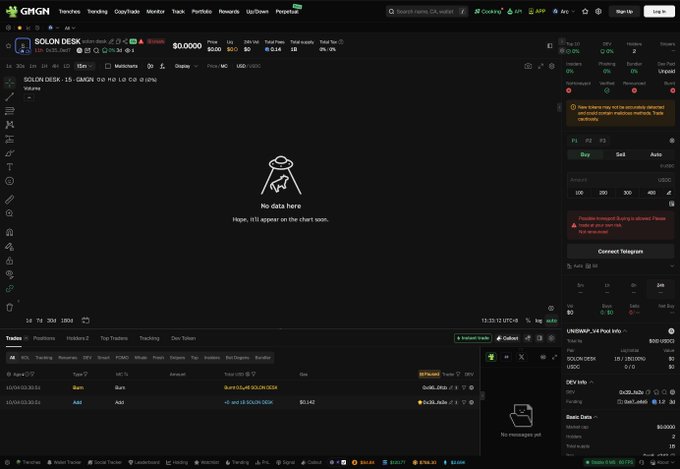Click the 200 quick amount button
The width and height of the screenshot is (680, 469).
pyautogui.click(x=603, y=193)
